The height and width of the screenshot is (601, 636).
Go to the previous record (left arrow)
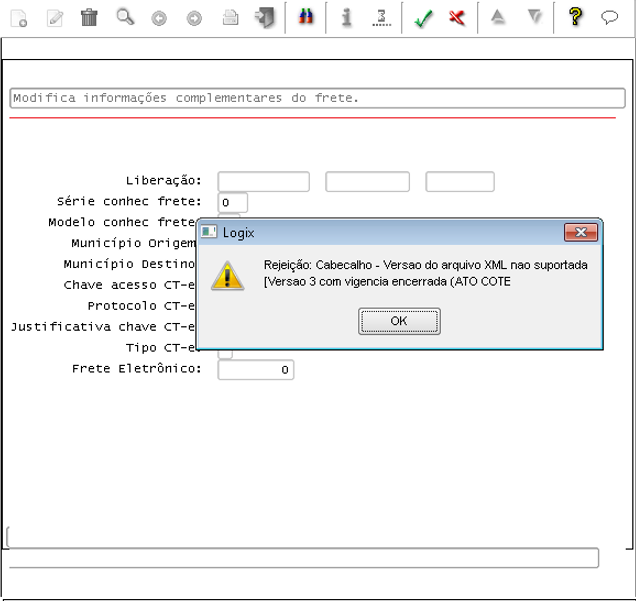(x=159, y=18)
